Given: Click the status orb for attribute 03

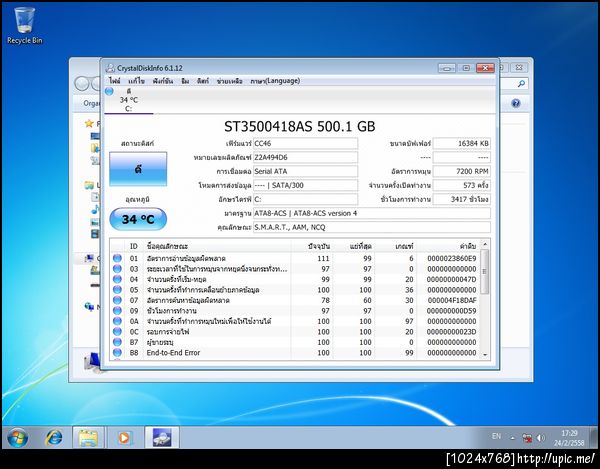Looking at the screenshot, I should (117, 269).
